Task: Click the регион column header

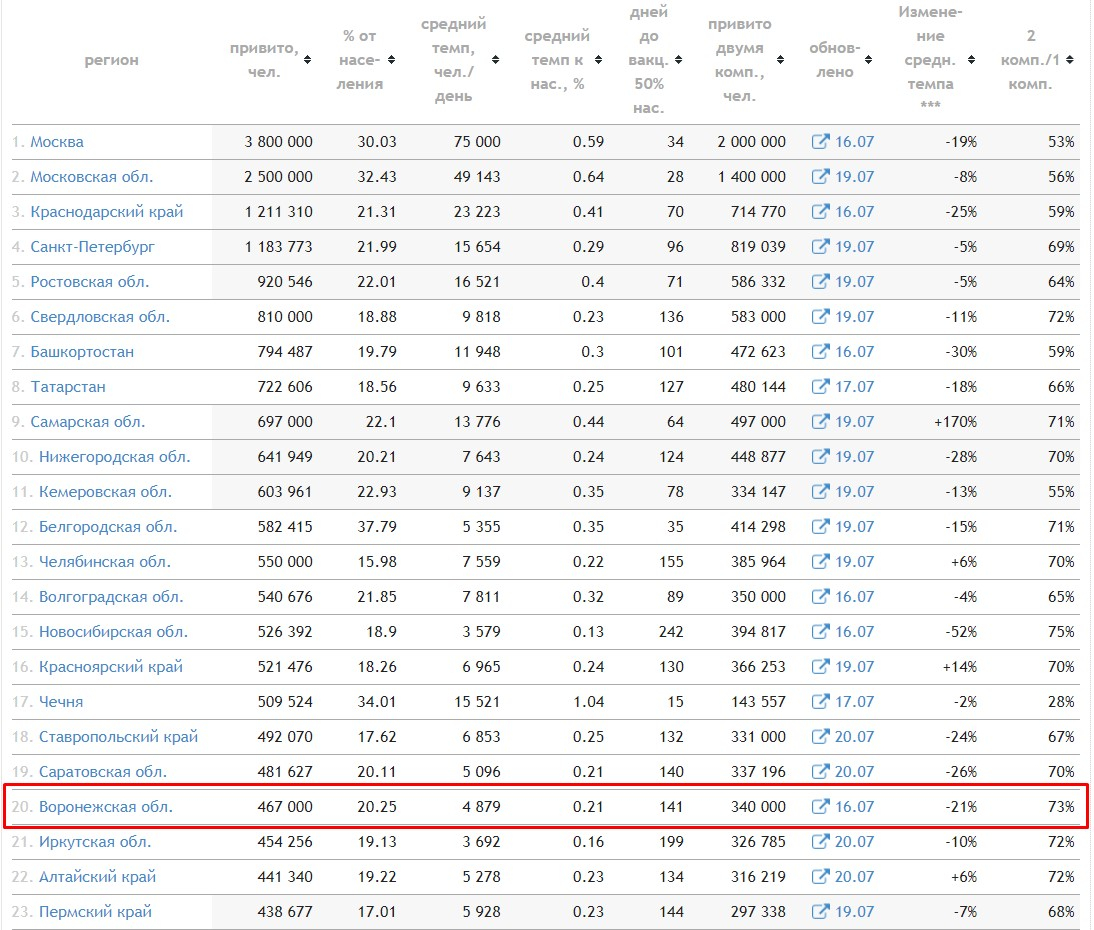Action: pos(111,60)
